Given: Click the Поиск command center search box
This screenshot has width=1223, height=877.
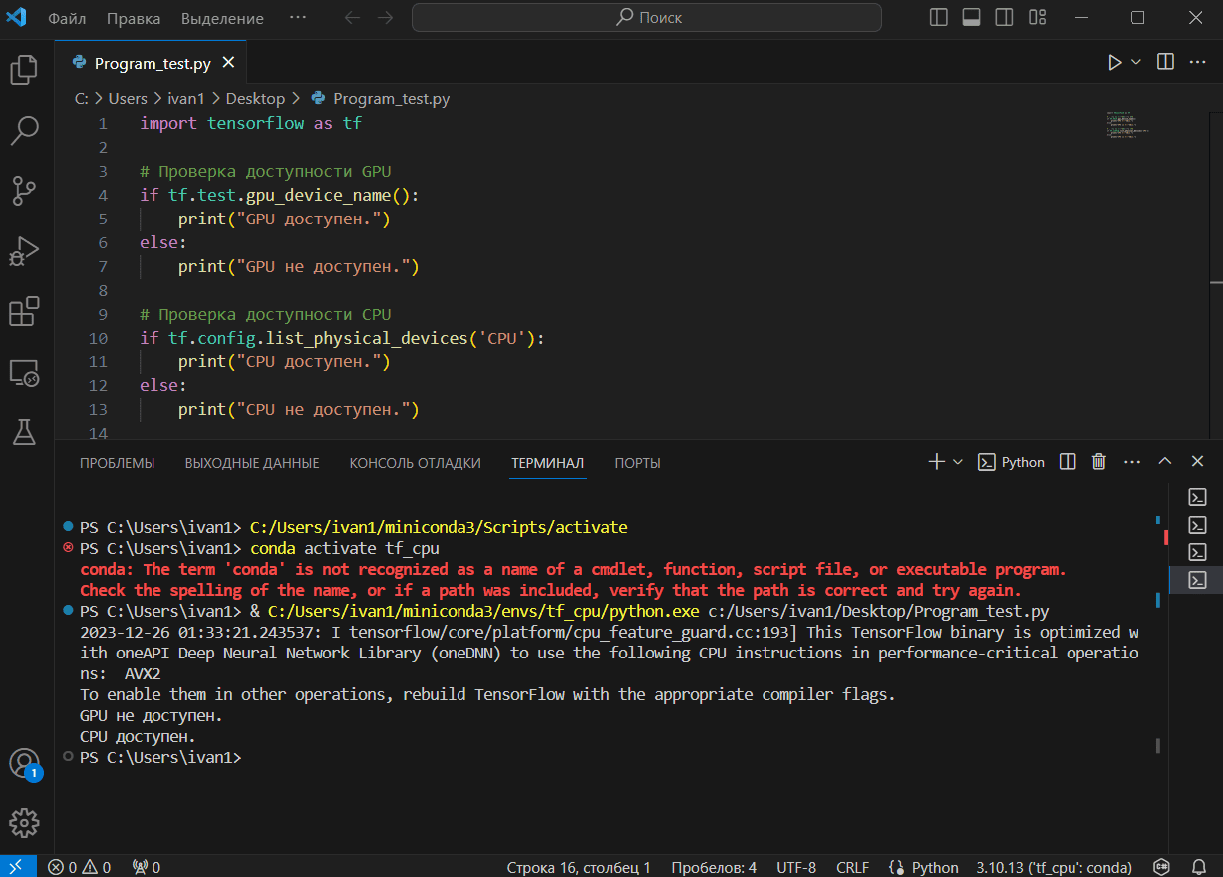Looking at the screenshot, I should (647, 18).
